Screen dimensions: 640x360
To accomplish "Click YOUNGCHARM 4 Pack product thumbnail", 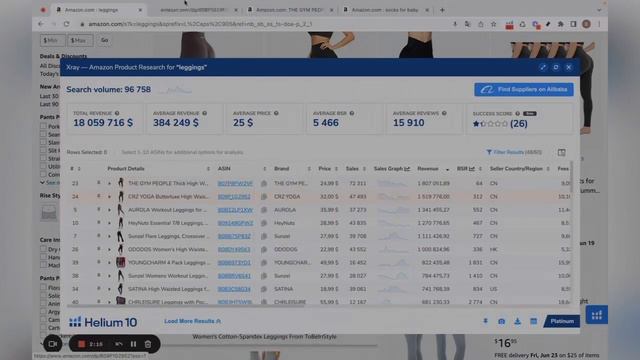I will click(120, 262).
